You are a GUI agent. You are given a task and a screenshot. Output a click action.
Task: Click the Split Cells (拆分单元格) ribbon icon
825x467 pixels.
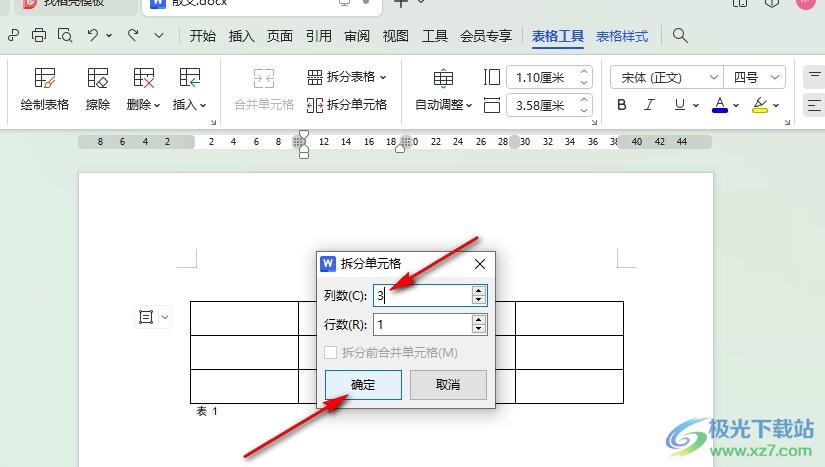point(347,104)
